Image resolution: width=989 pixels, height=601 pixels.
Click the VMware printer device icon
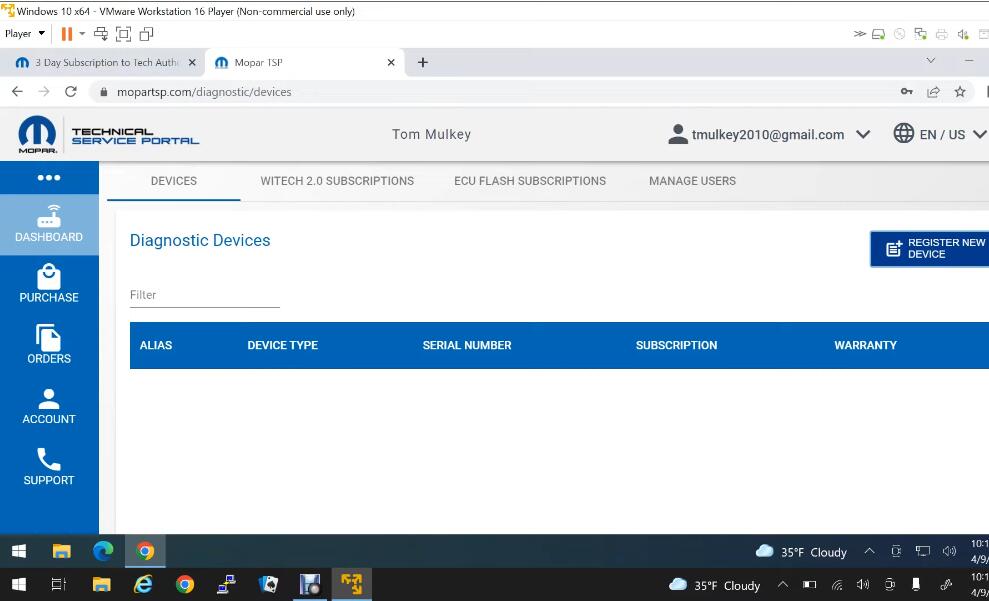(942, 34)
